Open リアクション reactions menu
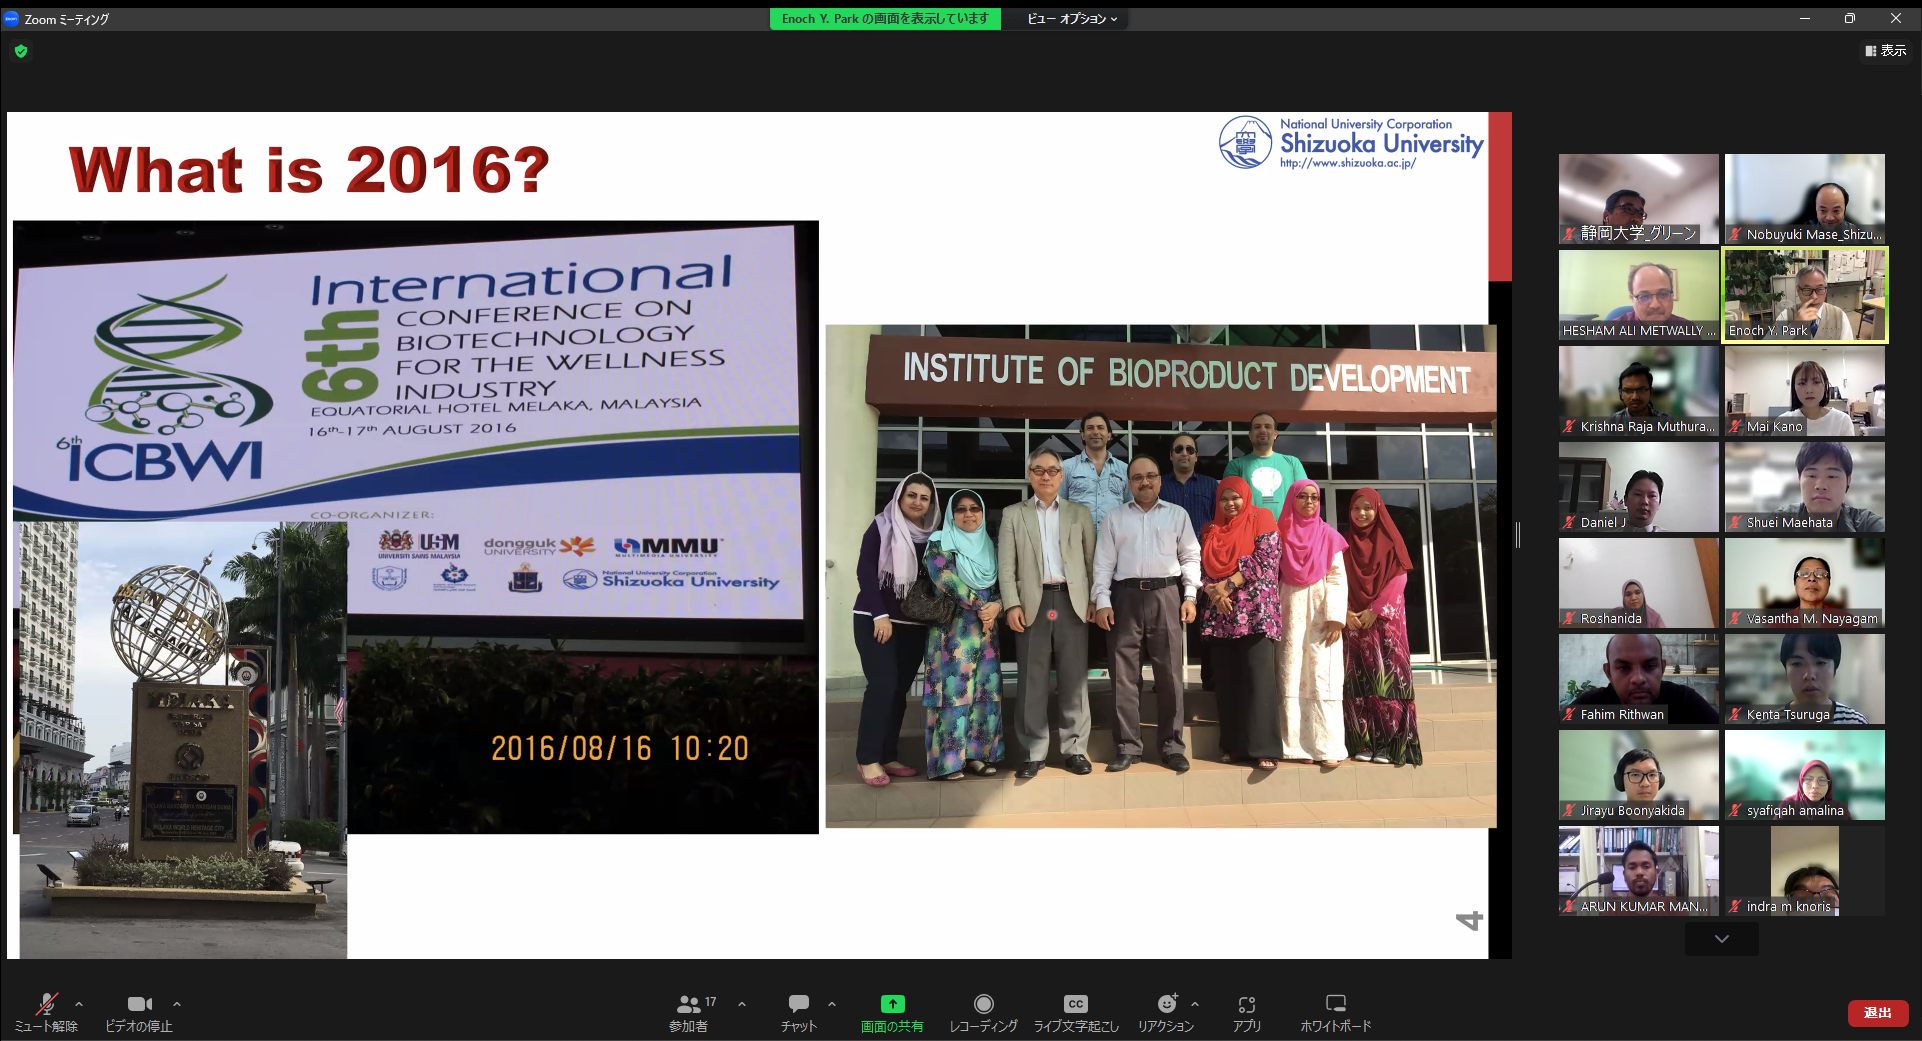1922x1041 pixels. (1166, 1011)
